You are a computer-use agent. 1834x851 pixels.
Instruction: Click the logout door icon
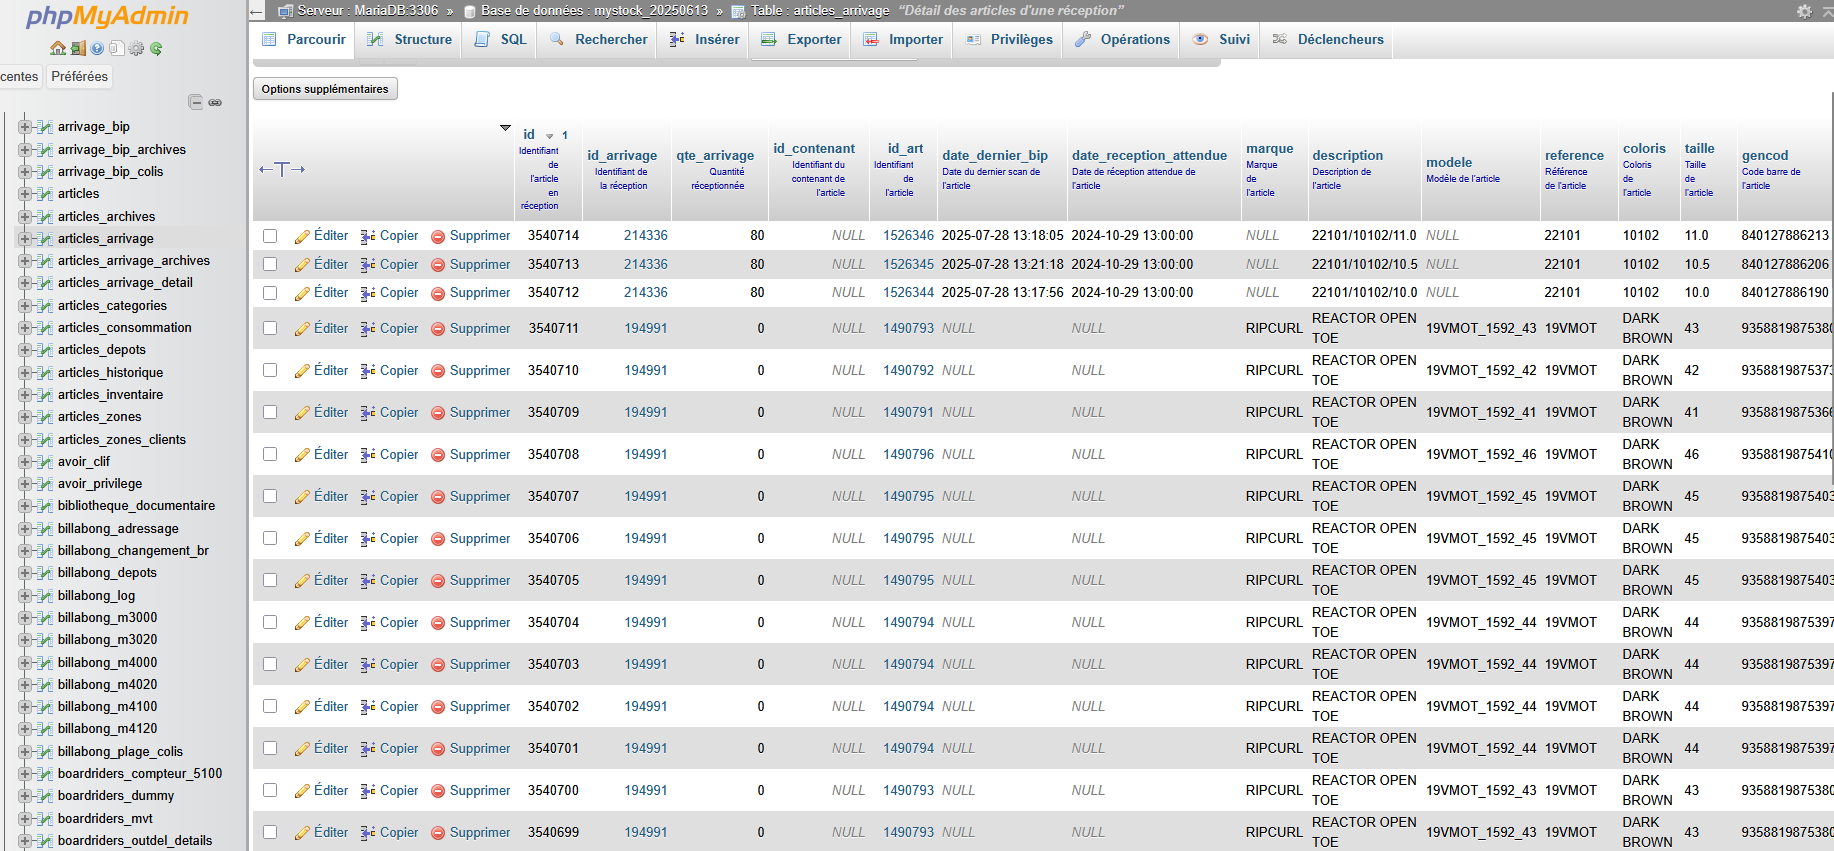pos(78,48)
